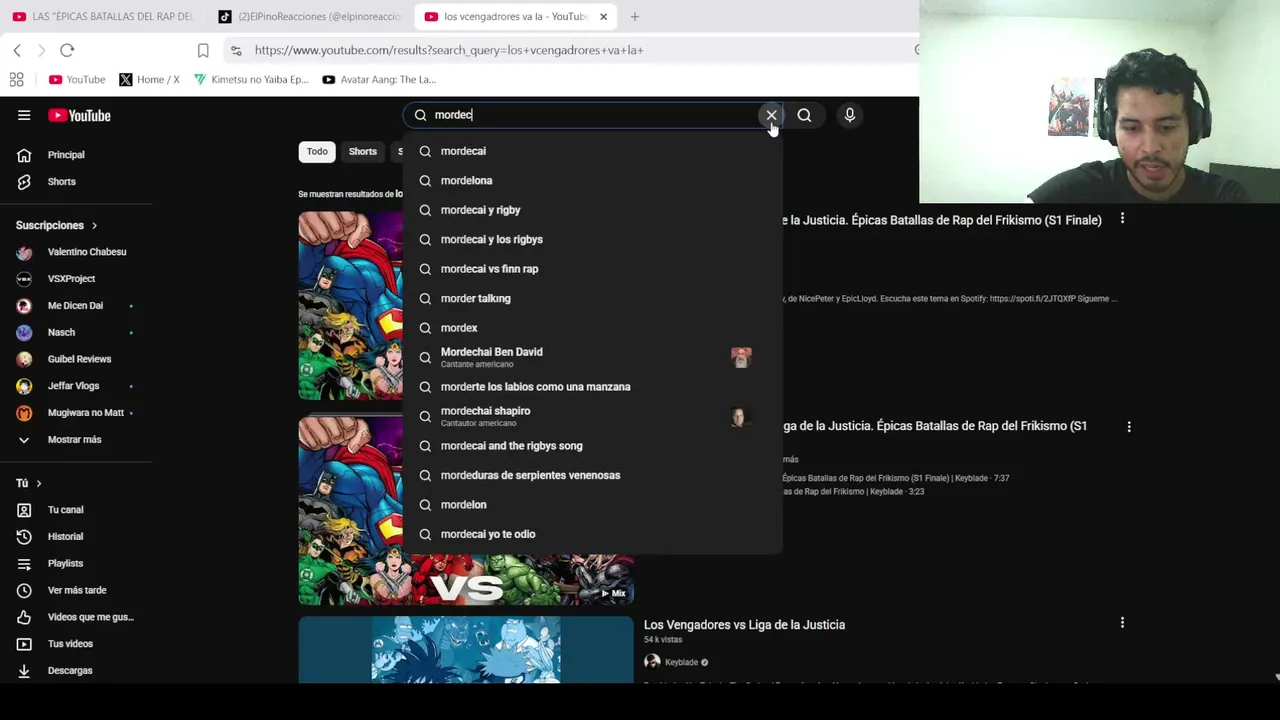The width and height of the screenshot is (1280, 720).
Task: Close the active YouTube search tab
Action: 603,16
